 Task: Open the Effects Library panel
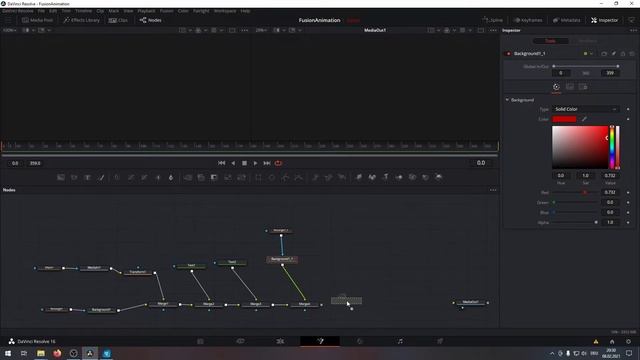81,20
